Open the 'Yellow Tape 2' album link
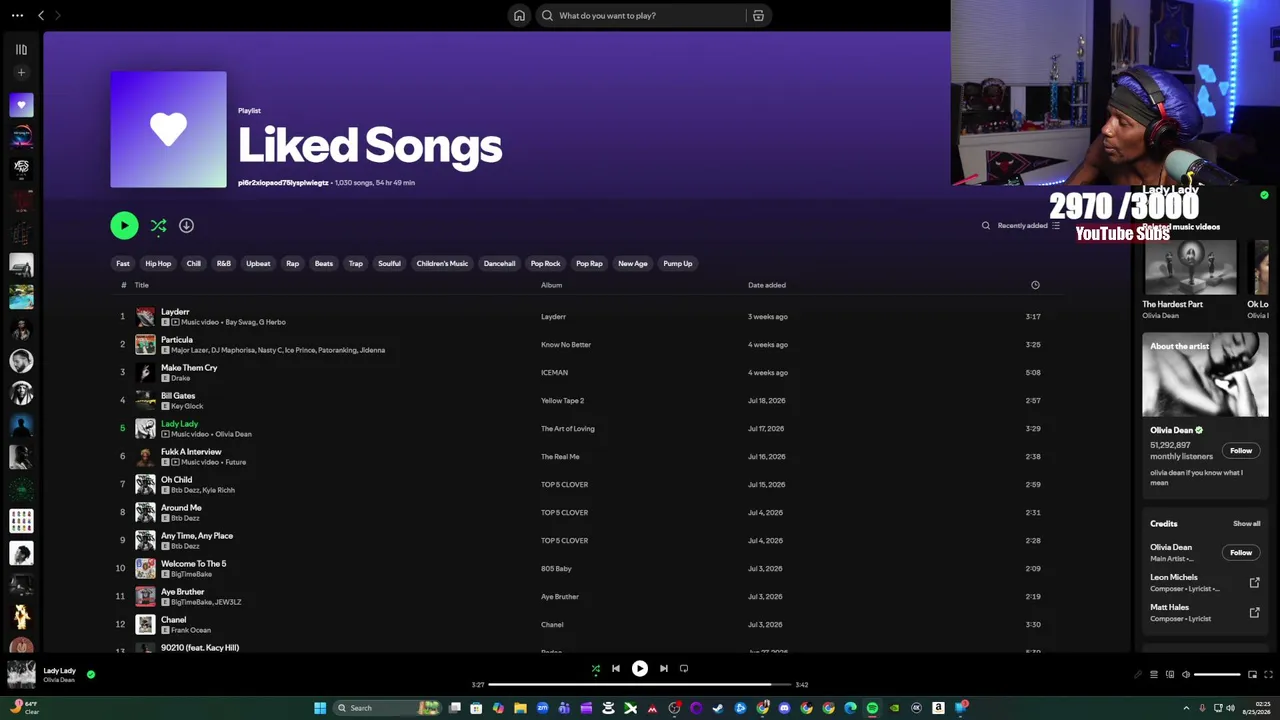The width and height of the screenshot is (1280, 720). tap(563, 401)
